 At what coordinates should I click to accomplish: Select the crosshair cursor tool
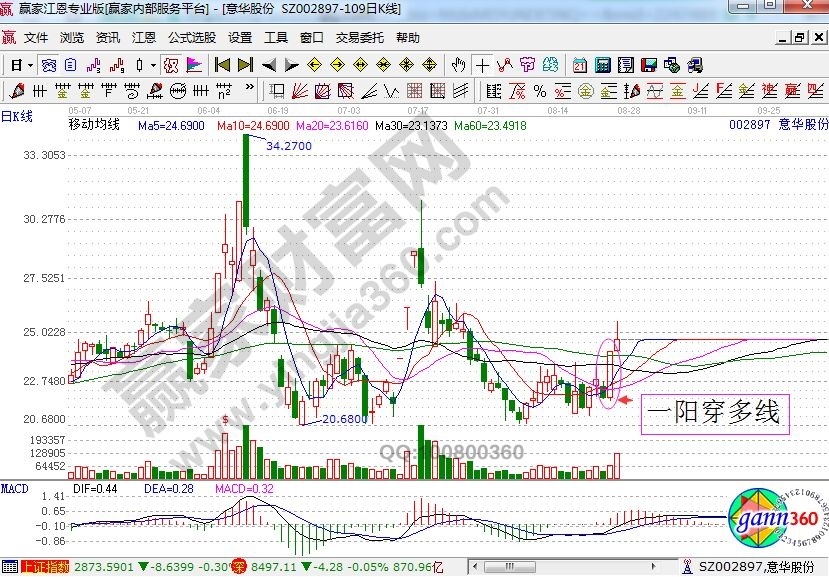point(483,65)
